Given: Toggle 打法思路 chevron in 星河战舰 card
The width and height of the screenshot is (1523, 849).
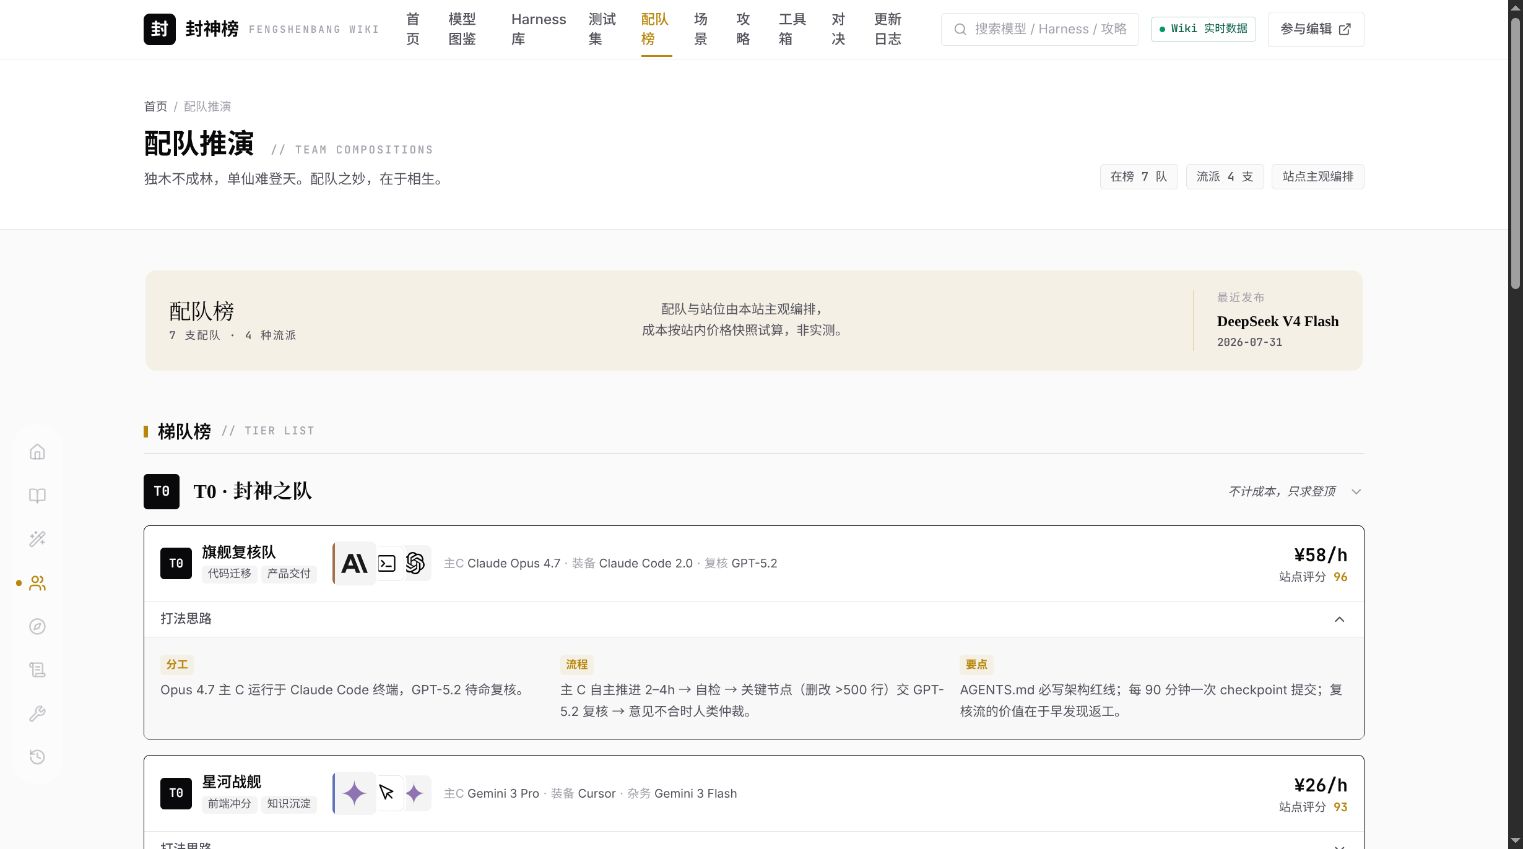Looking at the screenshot, I should click(1339, 845).
